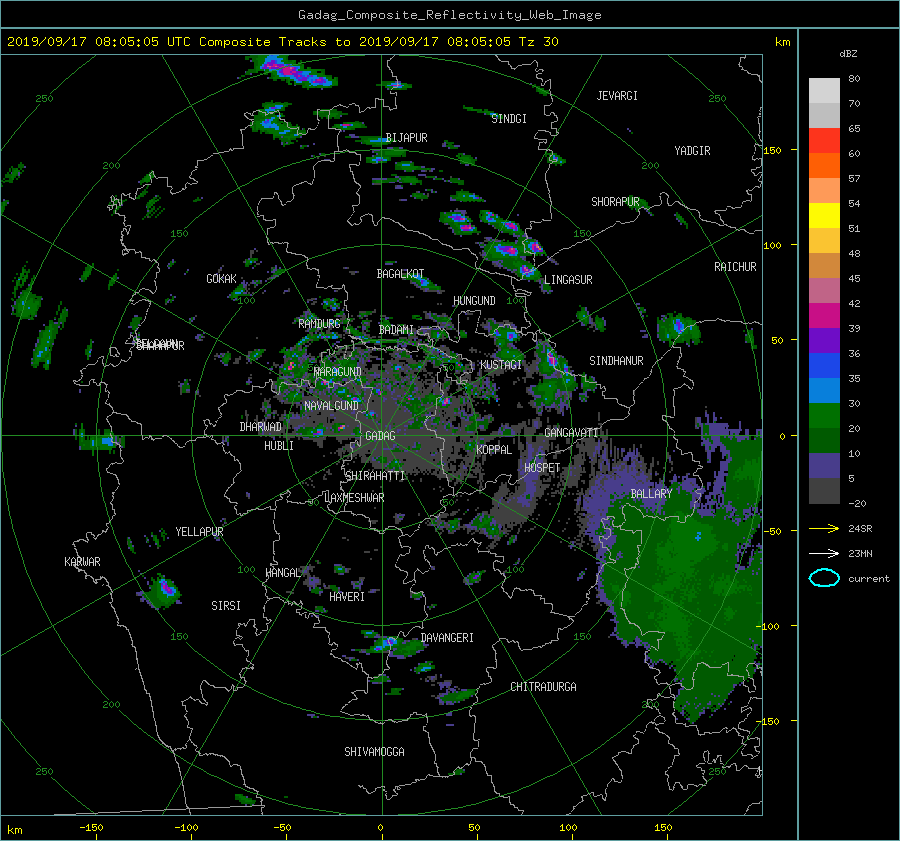Select the magenta swatch in dBZ legend
The height and width of the screenshot is (841, 900).
(824, 315)
